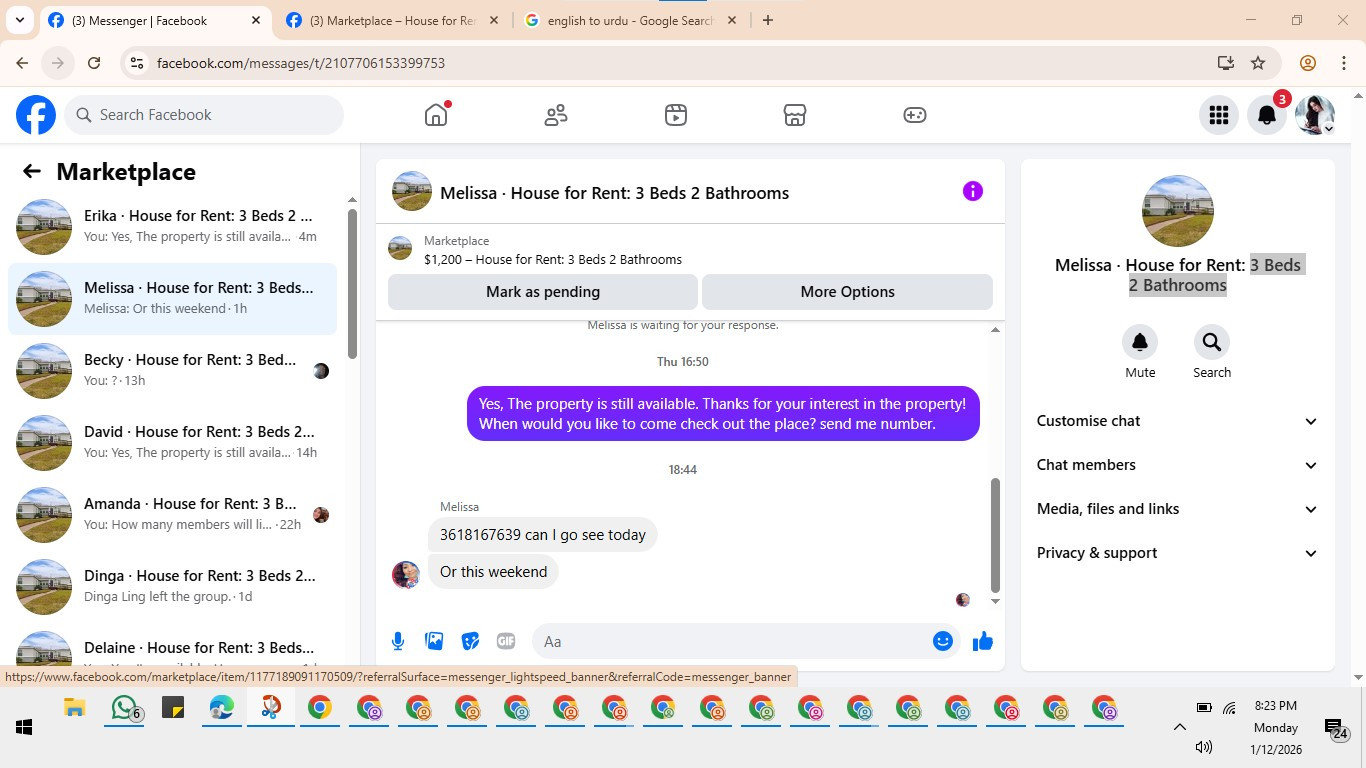Image resolution: width=1366 pixels, height=768 pixels.
Task: Click the chat scroll-down arrow
Action: 995,602
